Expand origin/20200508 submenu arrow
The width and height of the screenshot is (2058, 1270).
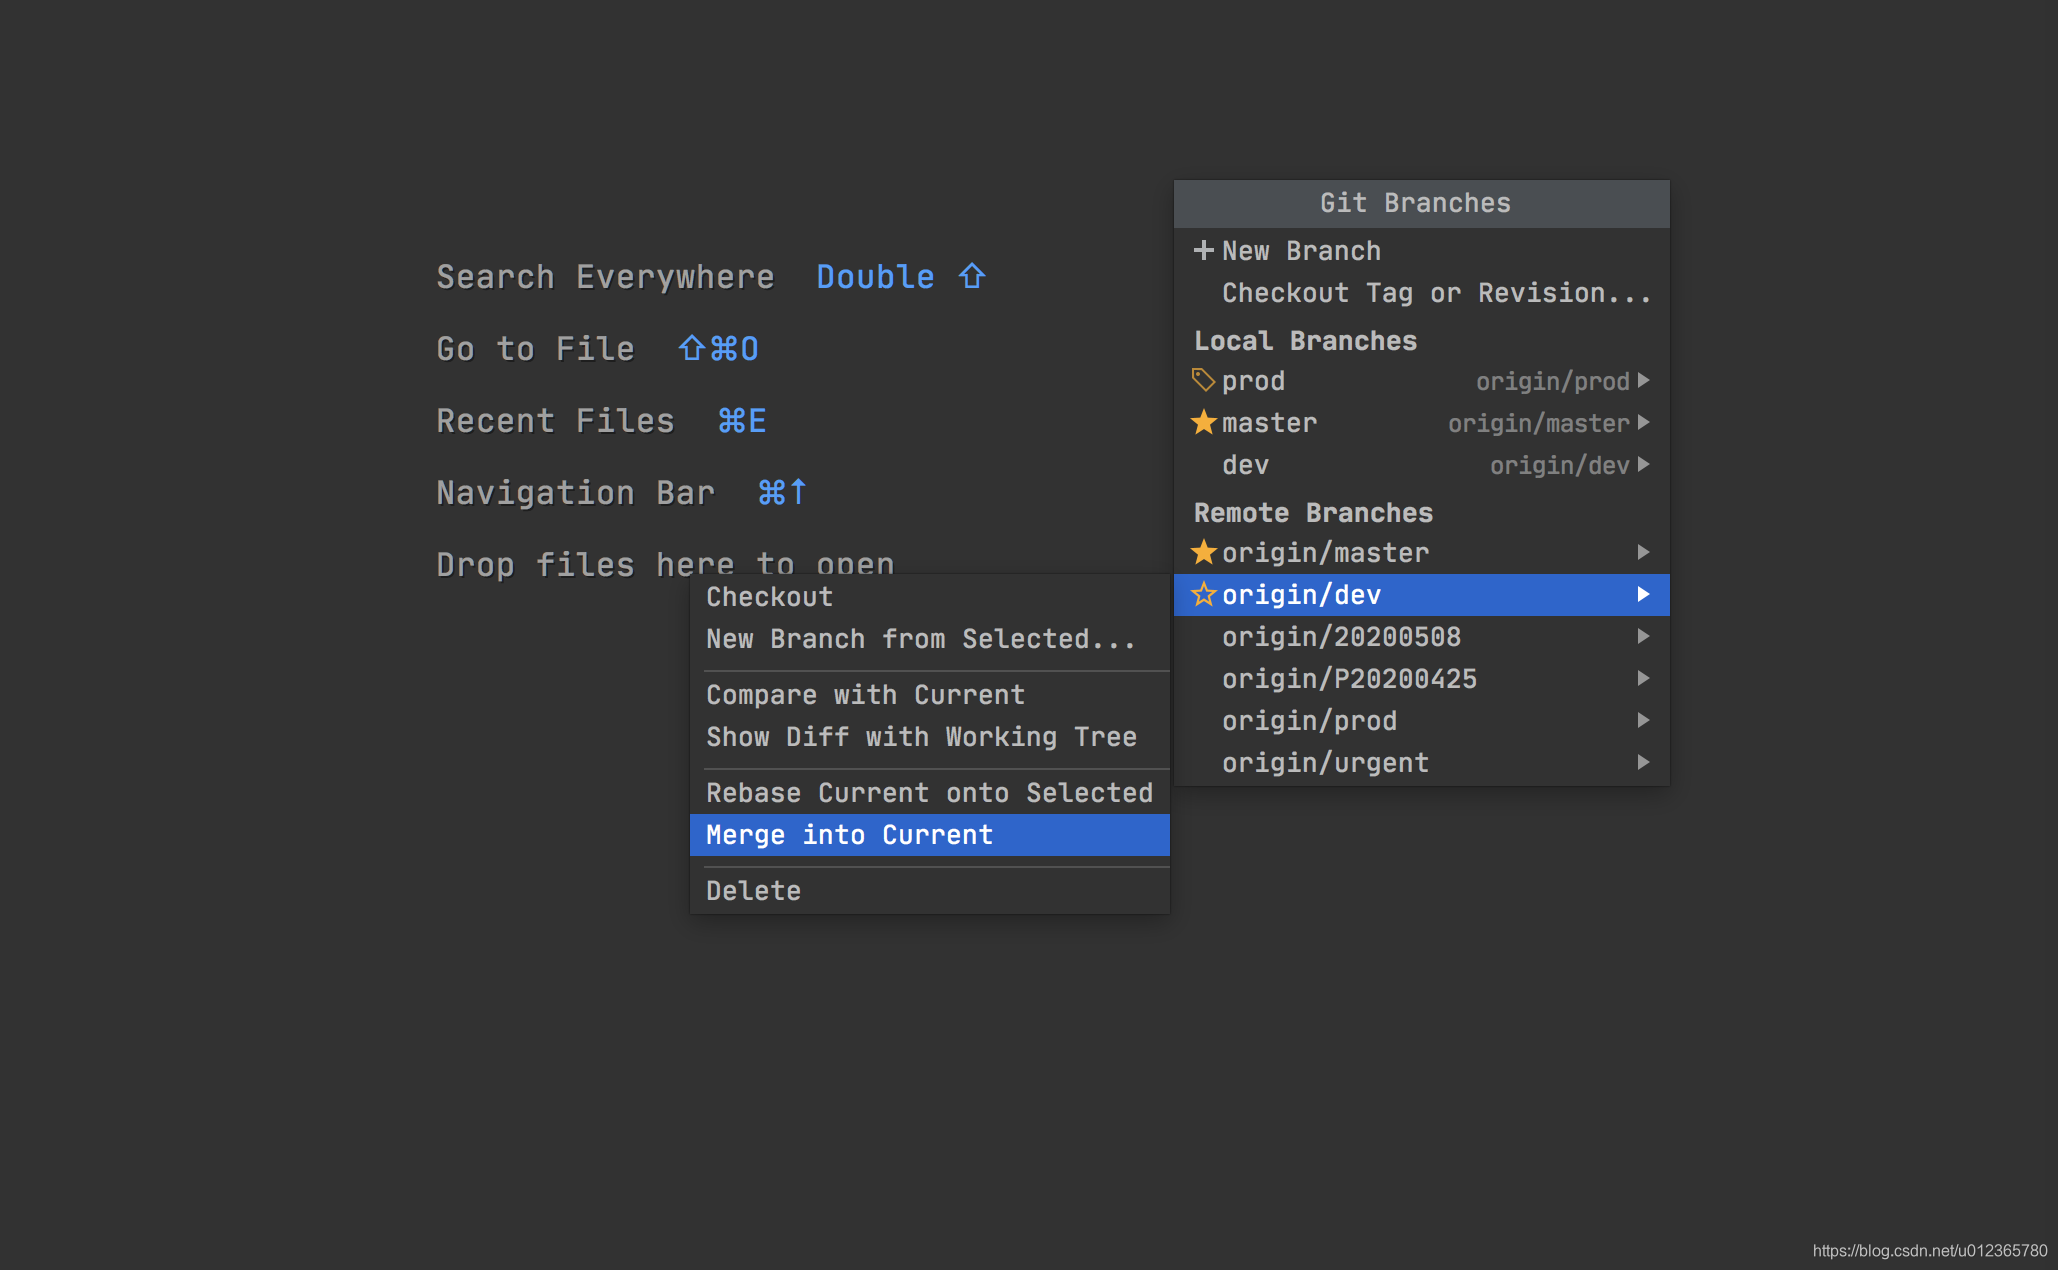click(x=1643, y=637)
